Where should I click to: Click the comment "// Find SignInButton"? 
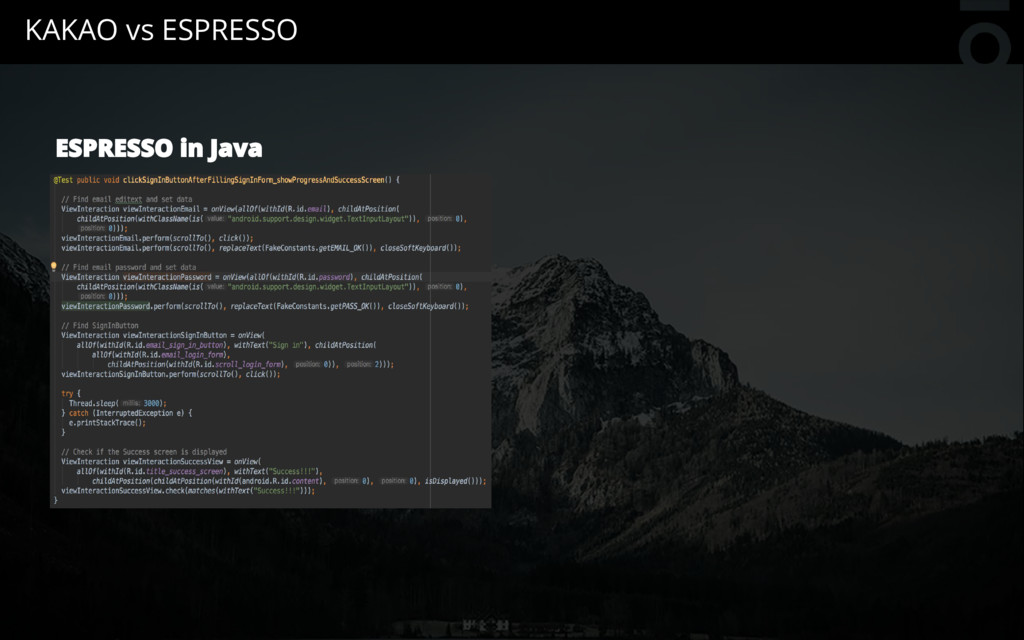coord(100,325)
